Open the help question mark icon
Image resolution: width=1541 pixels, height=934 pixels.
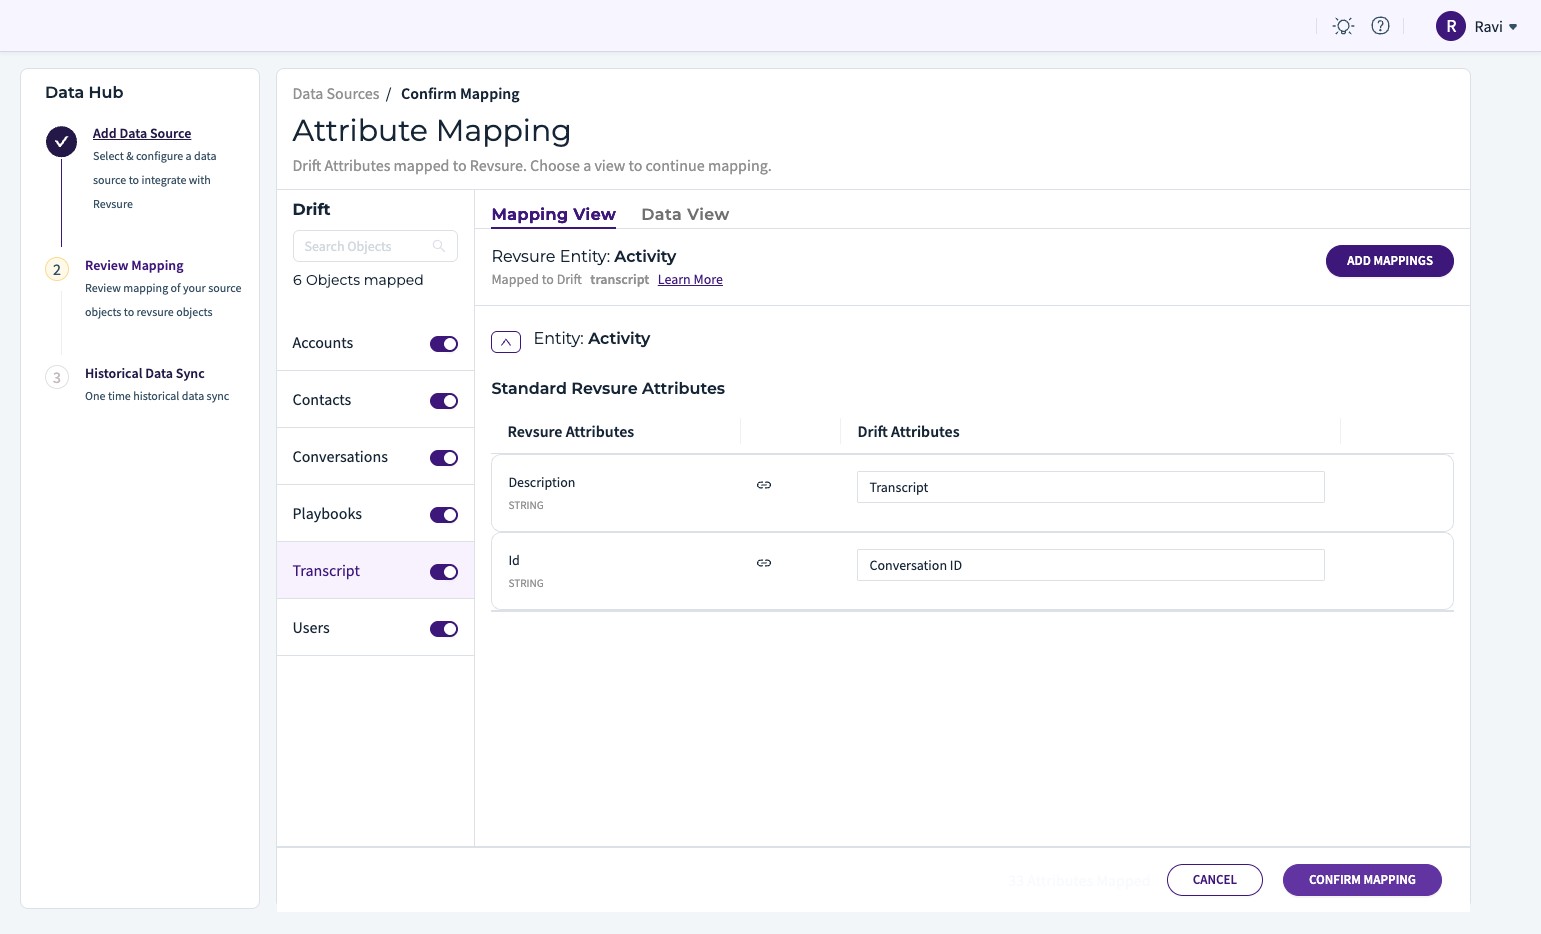click(x=1380, y=26)
